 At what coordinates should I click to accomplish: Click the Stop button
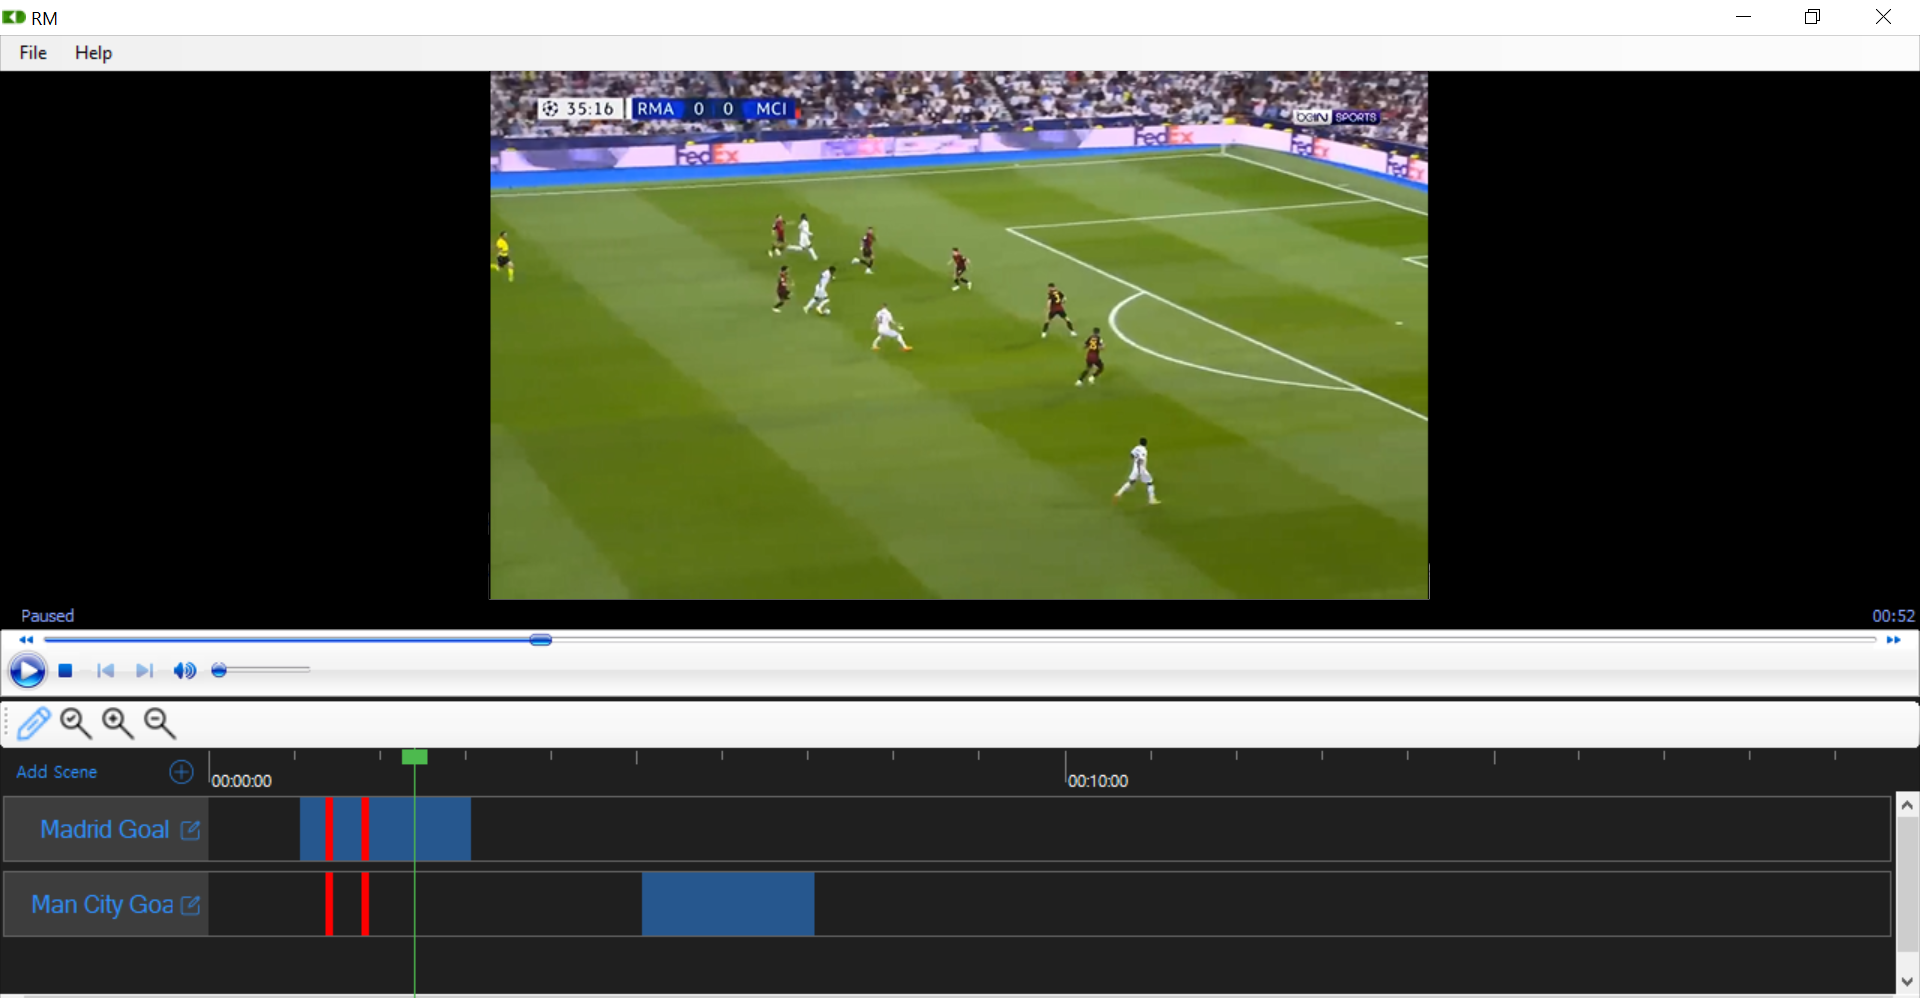65,670
